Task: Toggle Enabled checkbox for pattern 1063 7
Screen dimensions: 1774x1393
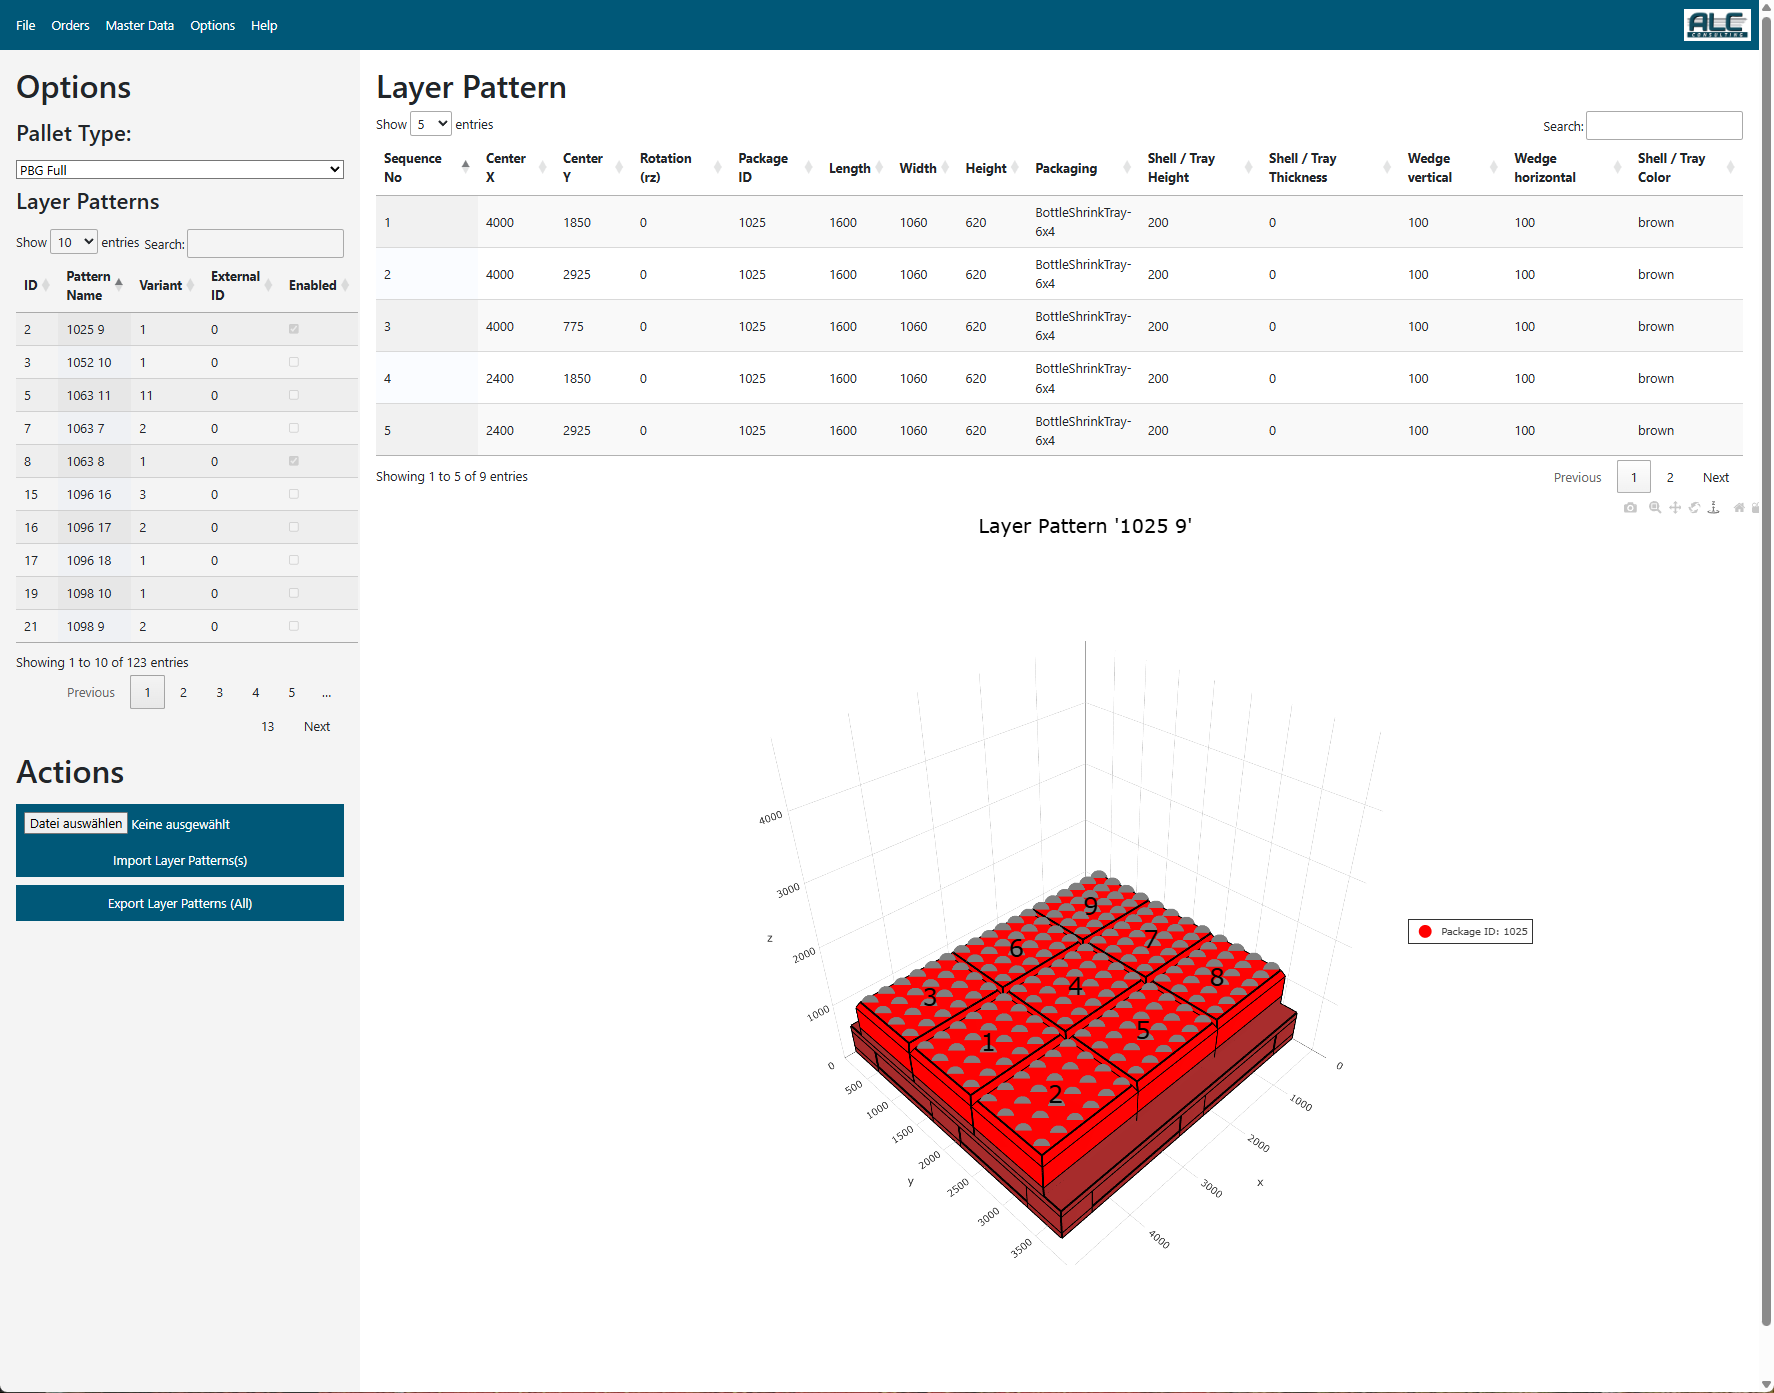Action: pyautogui.click(x=294, y=428)
